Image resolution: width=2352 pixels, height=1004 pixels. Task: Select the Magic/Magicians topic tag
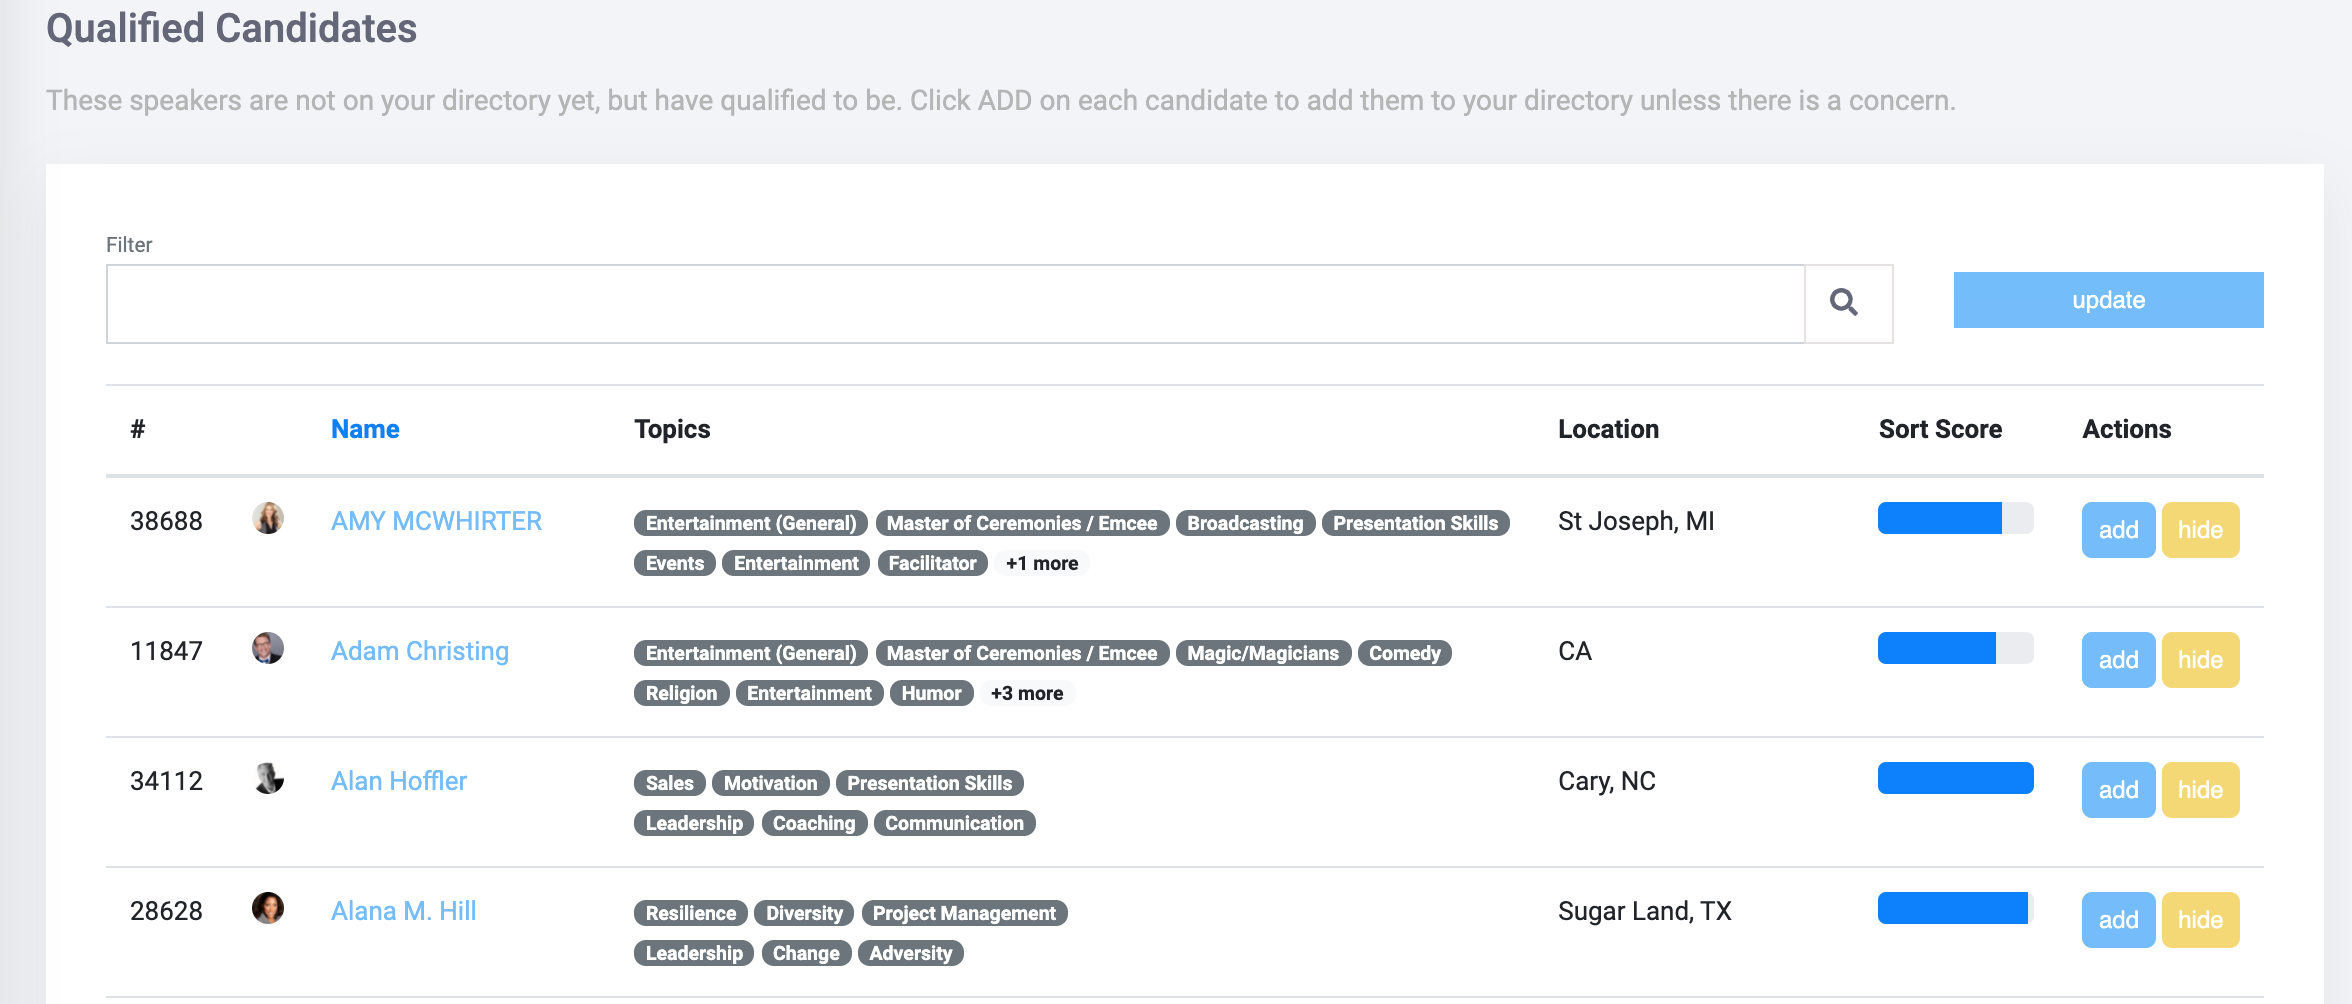coord(1263,653)
